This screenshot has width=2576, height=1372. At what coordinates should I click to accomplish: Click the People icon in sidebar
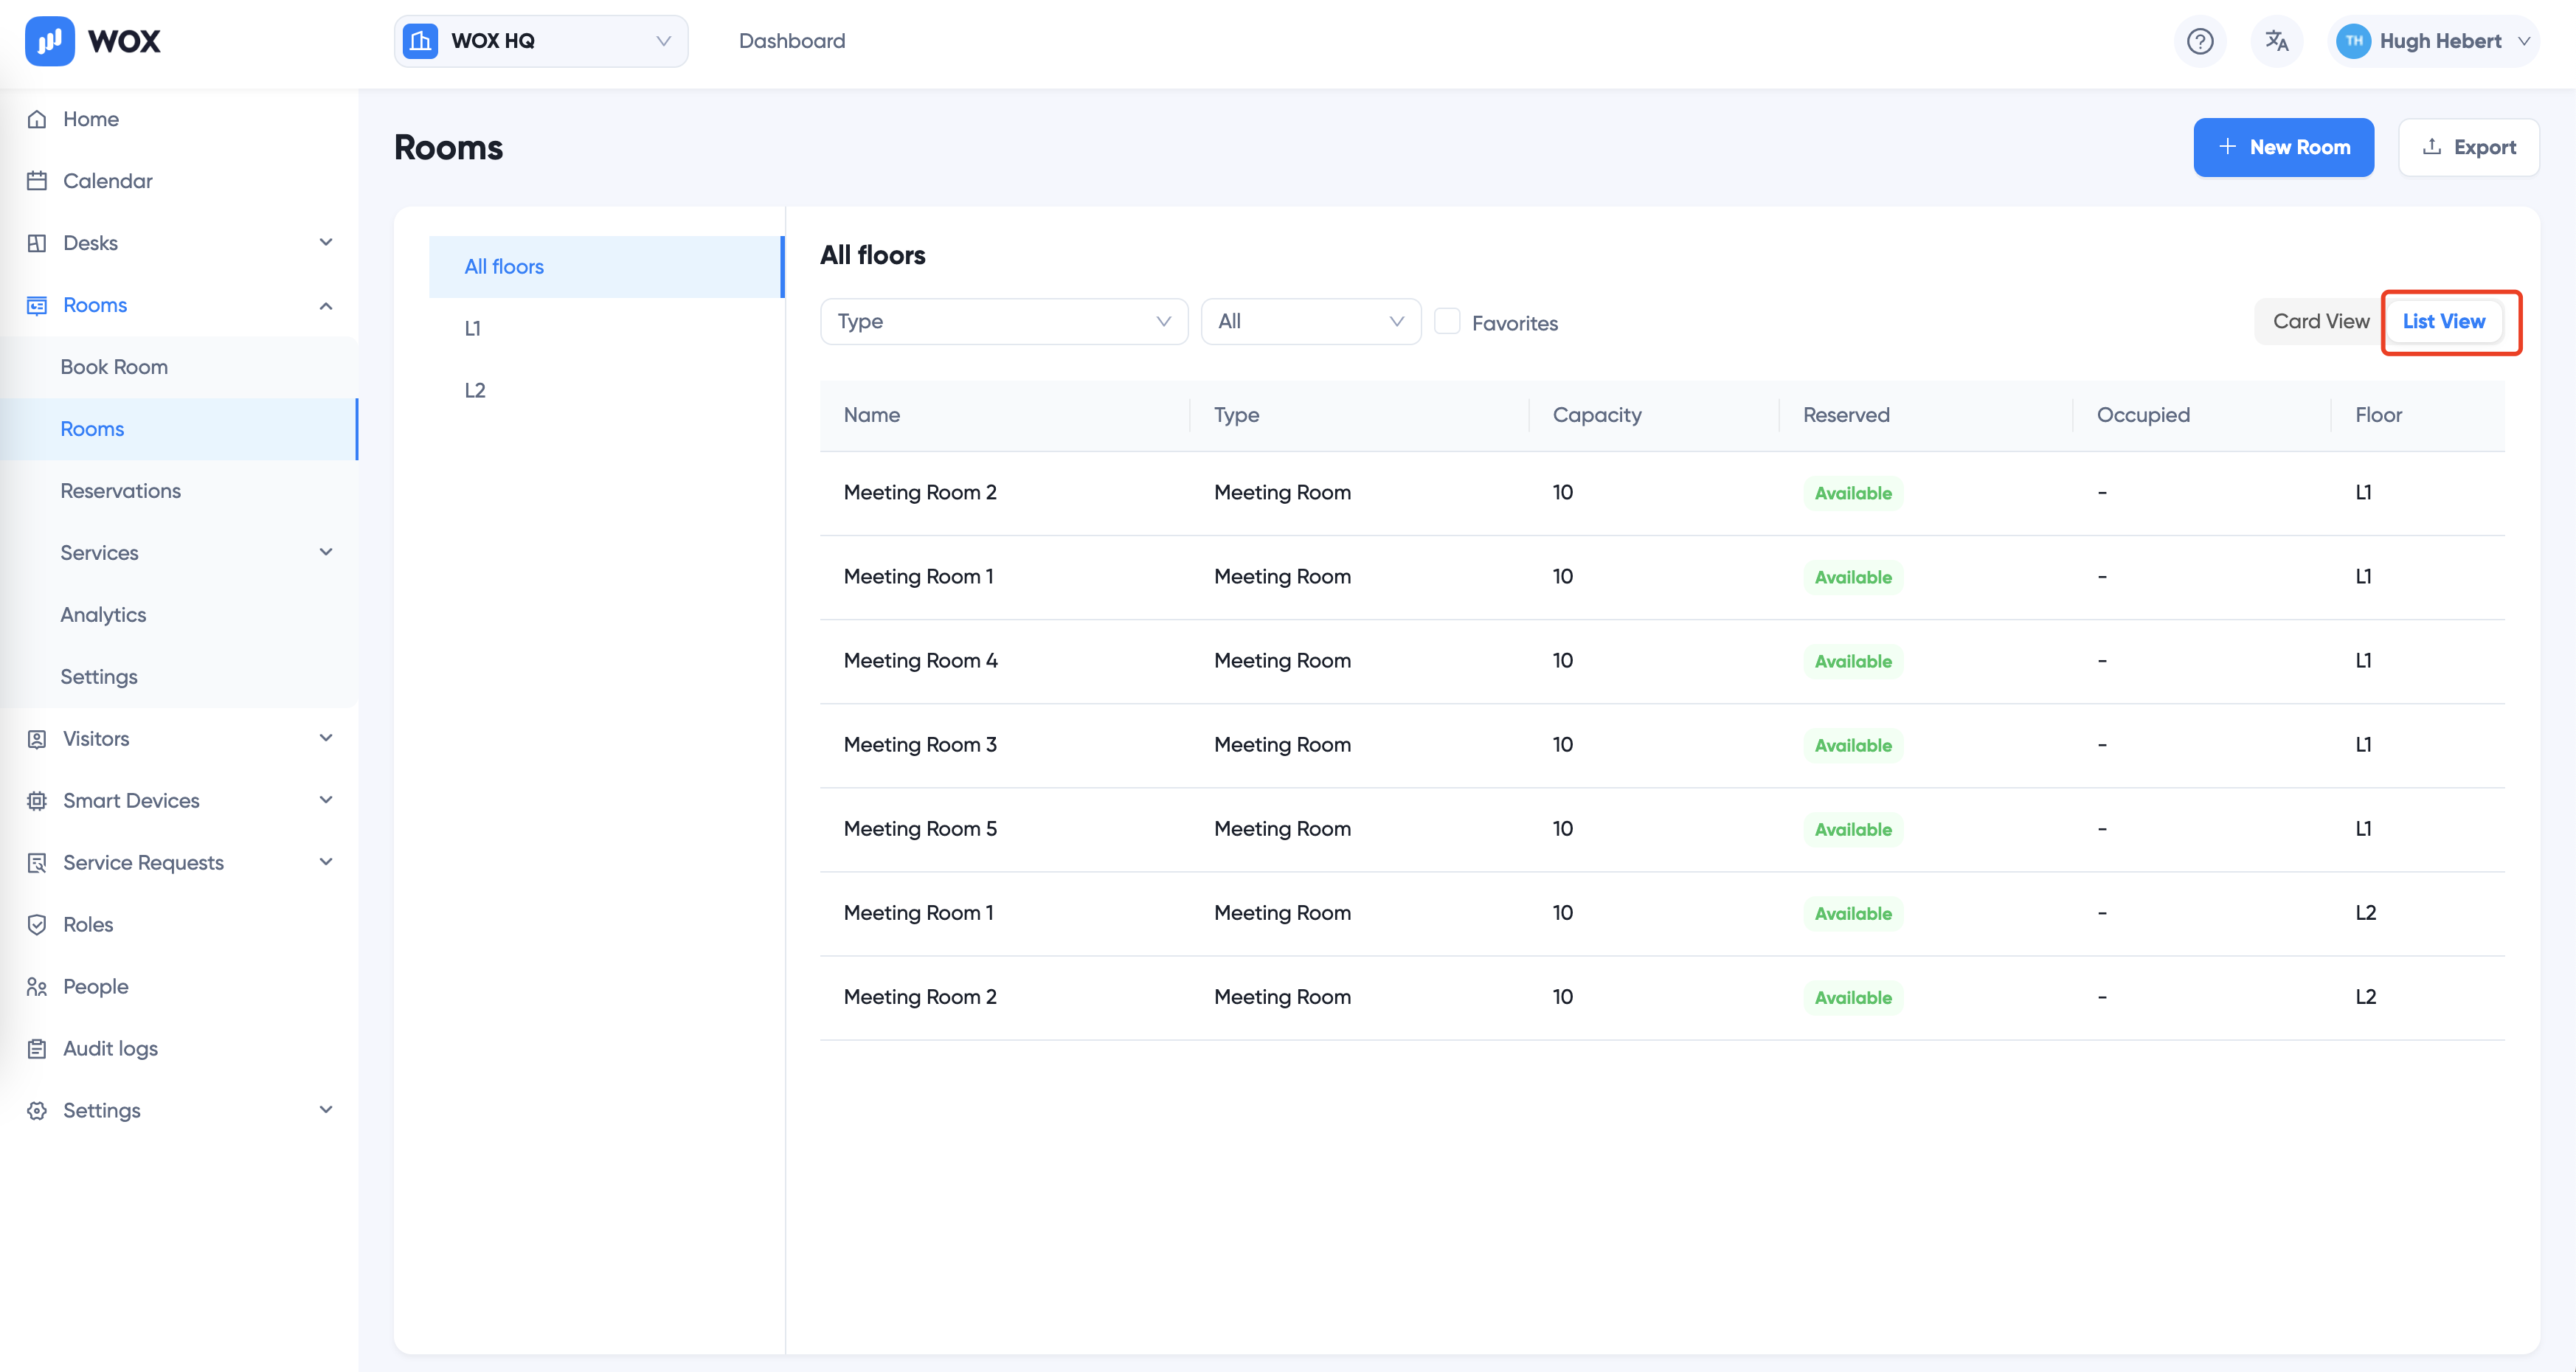point(37,987)
